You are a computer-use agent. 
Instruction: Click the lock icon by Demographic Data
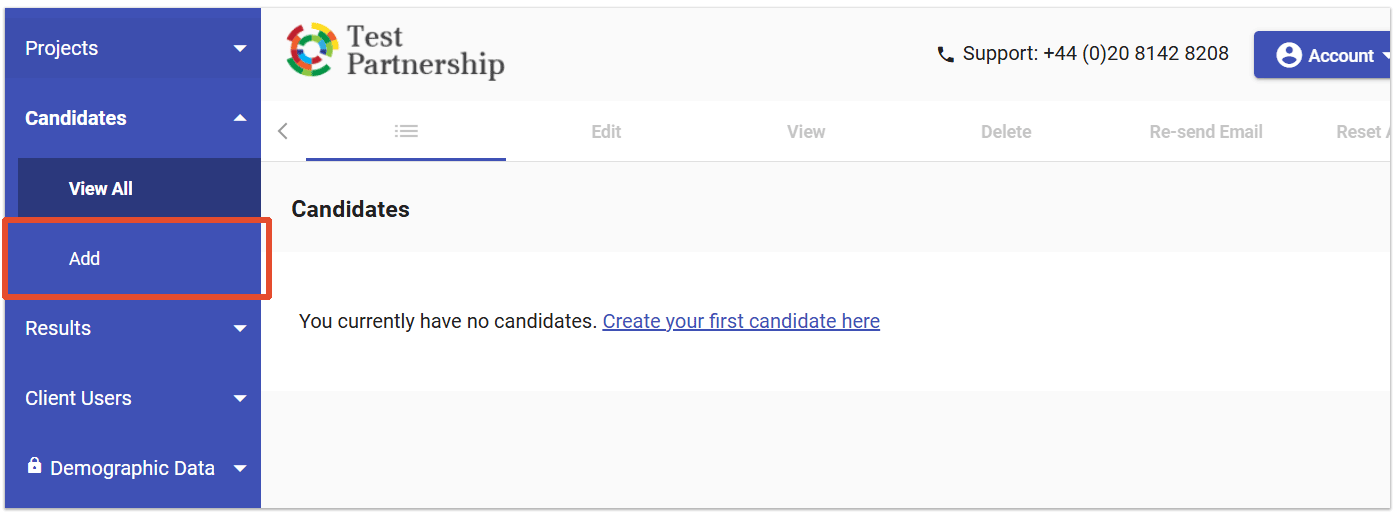(35, 466)
